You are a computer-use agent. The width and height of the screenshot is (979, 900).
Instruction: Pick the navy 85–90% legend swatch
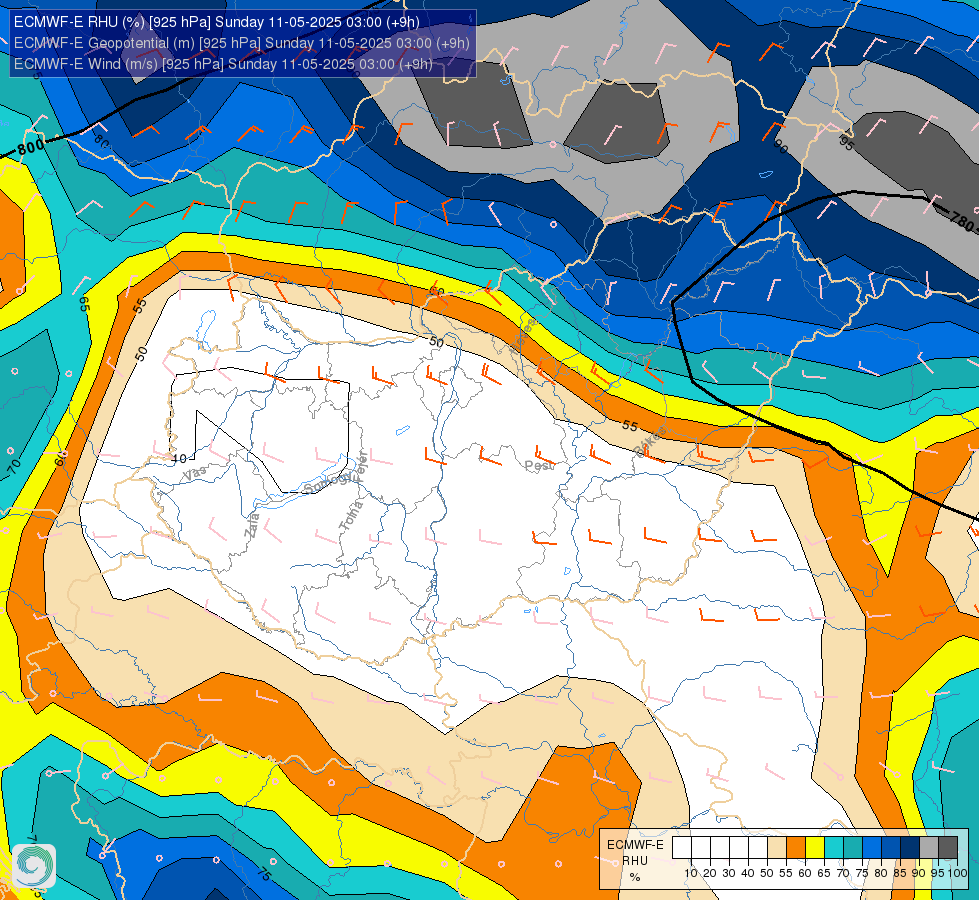910,848
